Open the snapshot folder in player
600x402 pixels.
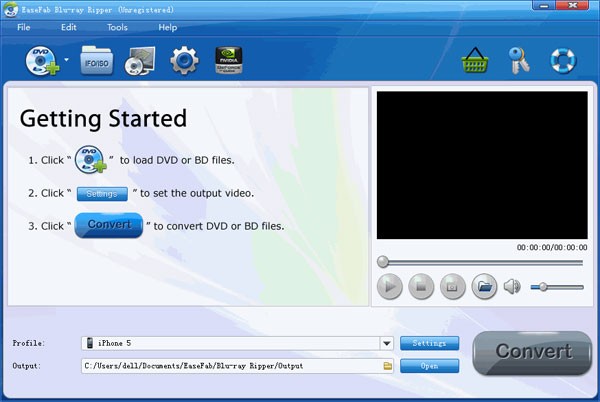pos(484,287)
